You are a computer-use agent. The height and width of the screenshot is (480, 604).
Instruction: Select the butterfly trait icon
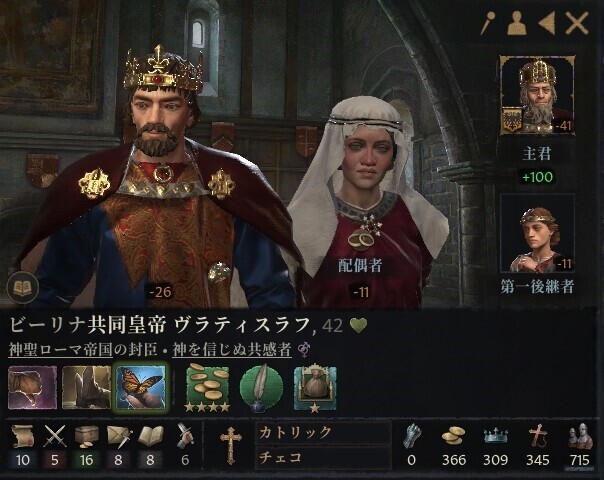pyautogui.click(x=141, y=387)
